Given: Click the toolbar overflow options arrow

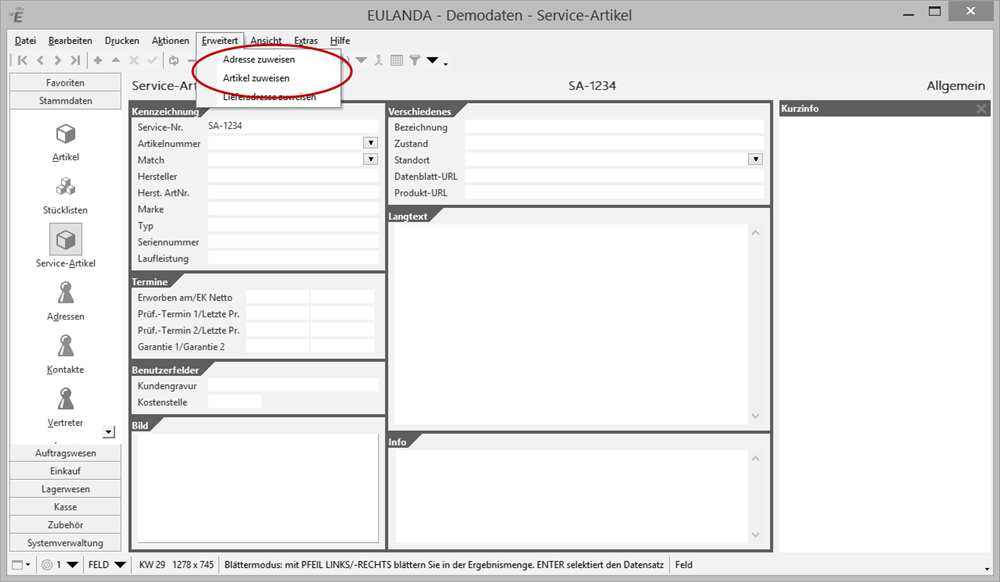Looking at the screenshot, I should tap(445, 64).
